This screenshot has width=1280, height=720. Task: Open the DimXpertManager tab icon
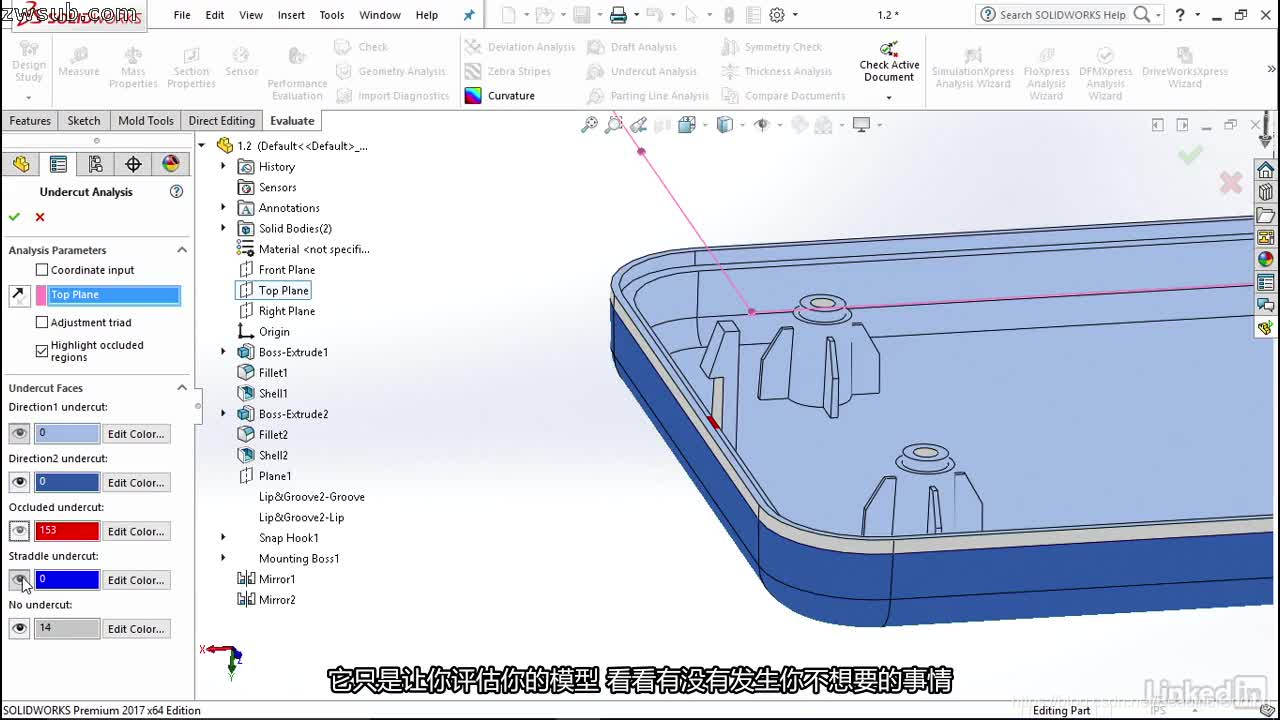133,164
